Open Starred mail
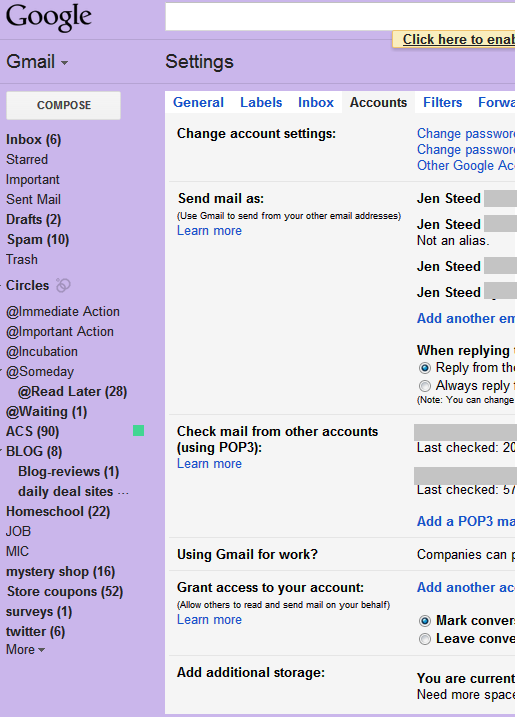This screenshot has height=717, width=517. [27, 160]
